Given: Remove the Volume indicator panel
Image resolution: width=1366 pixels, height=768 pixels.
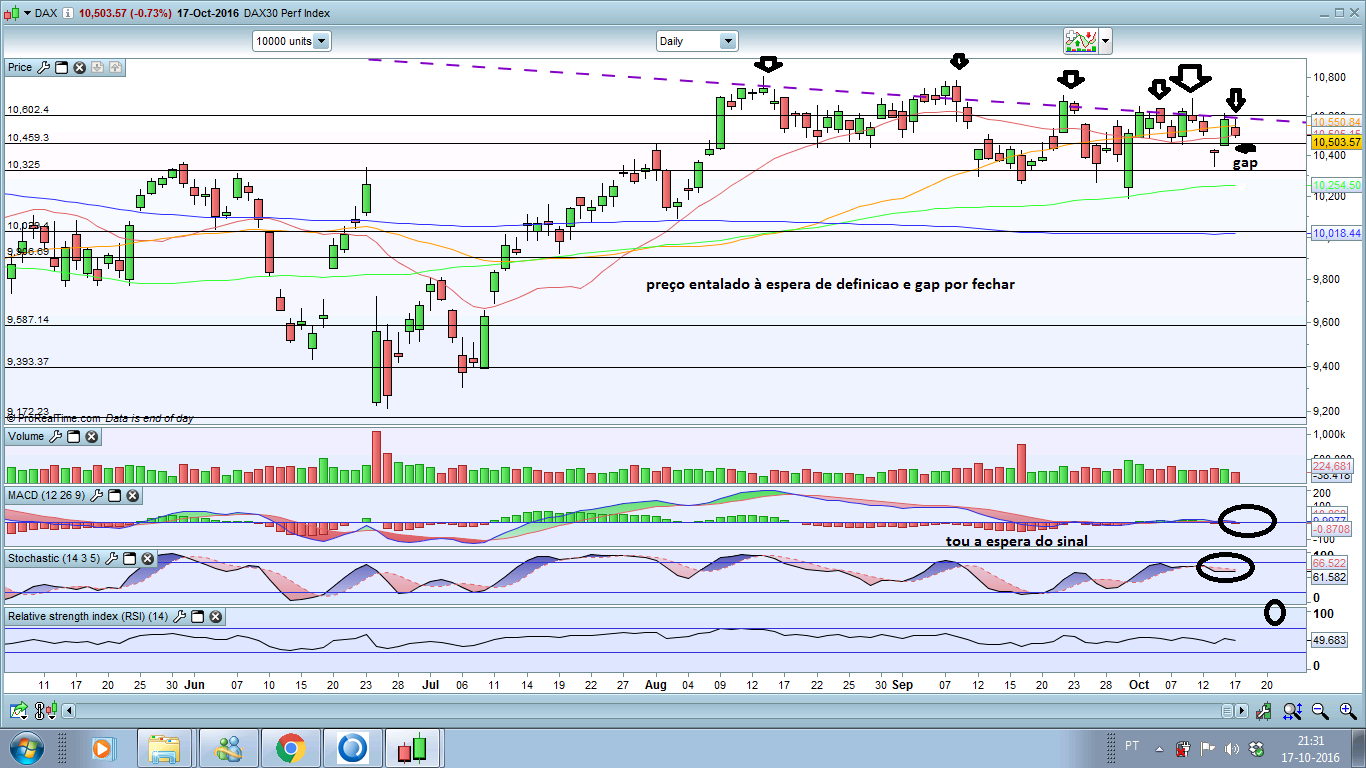Looking at the screenshot, I should [91, 437].
